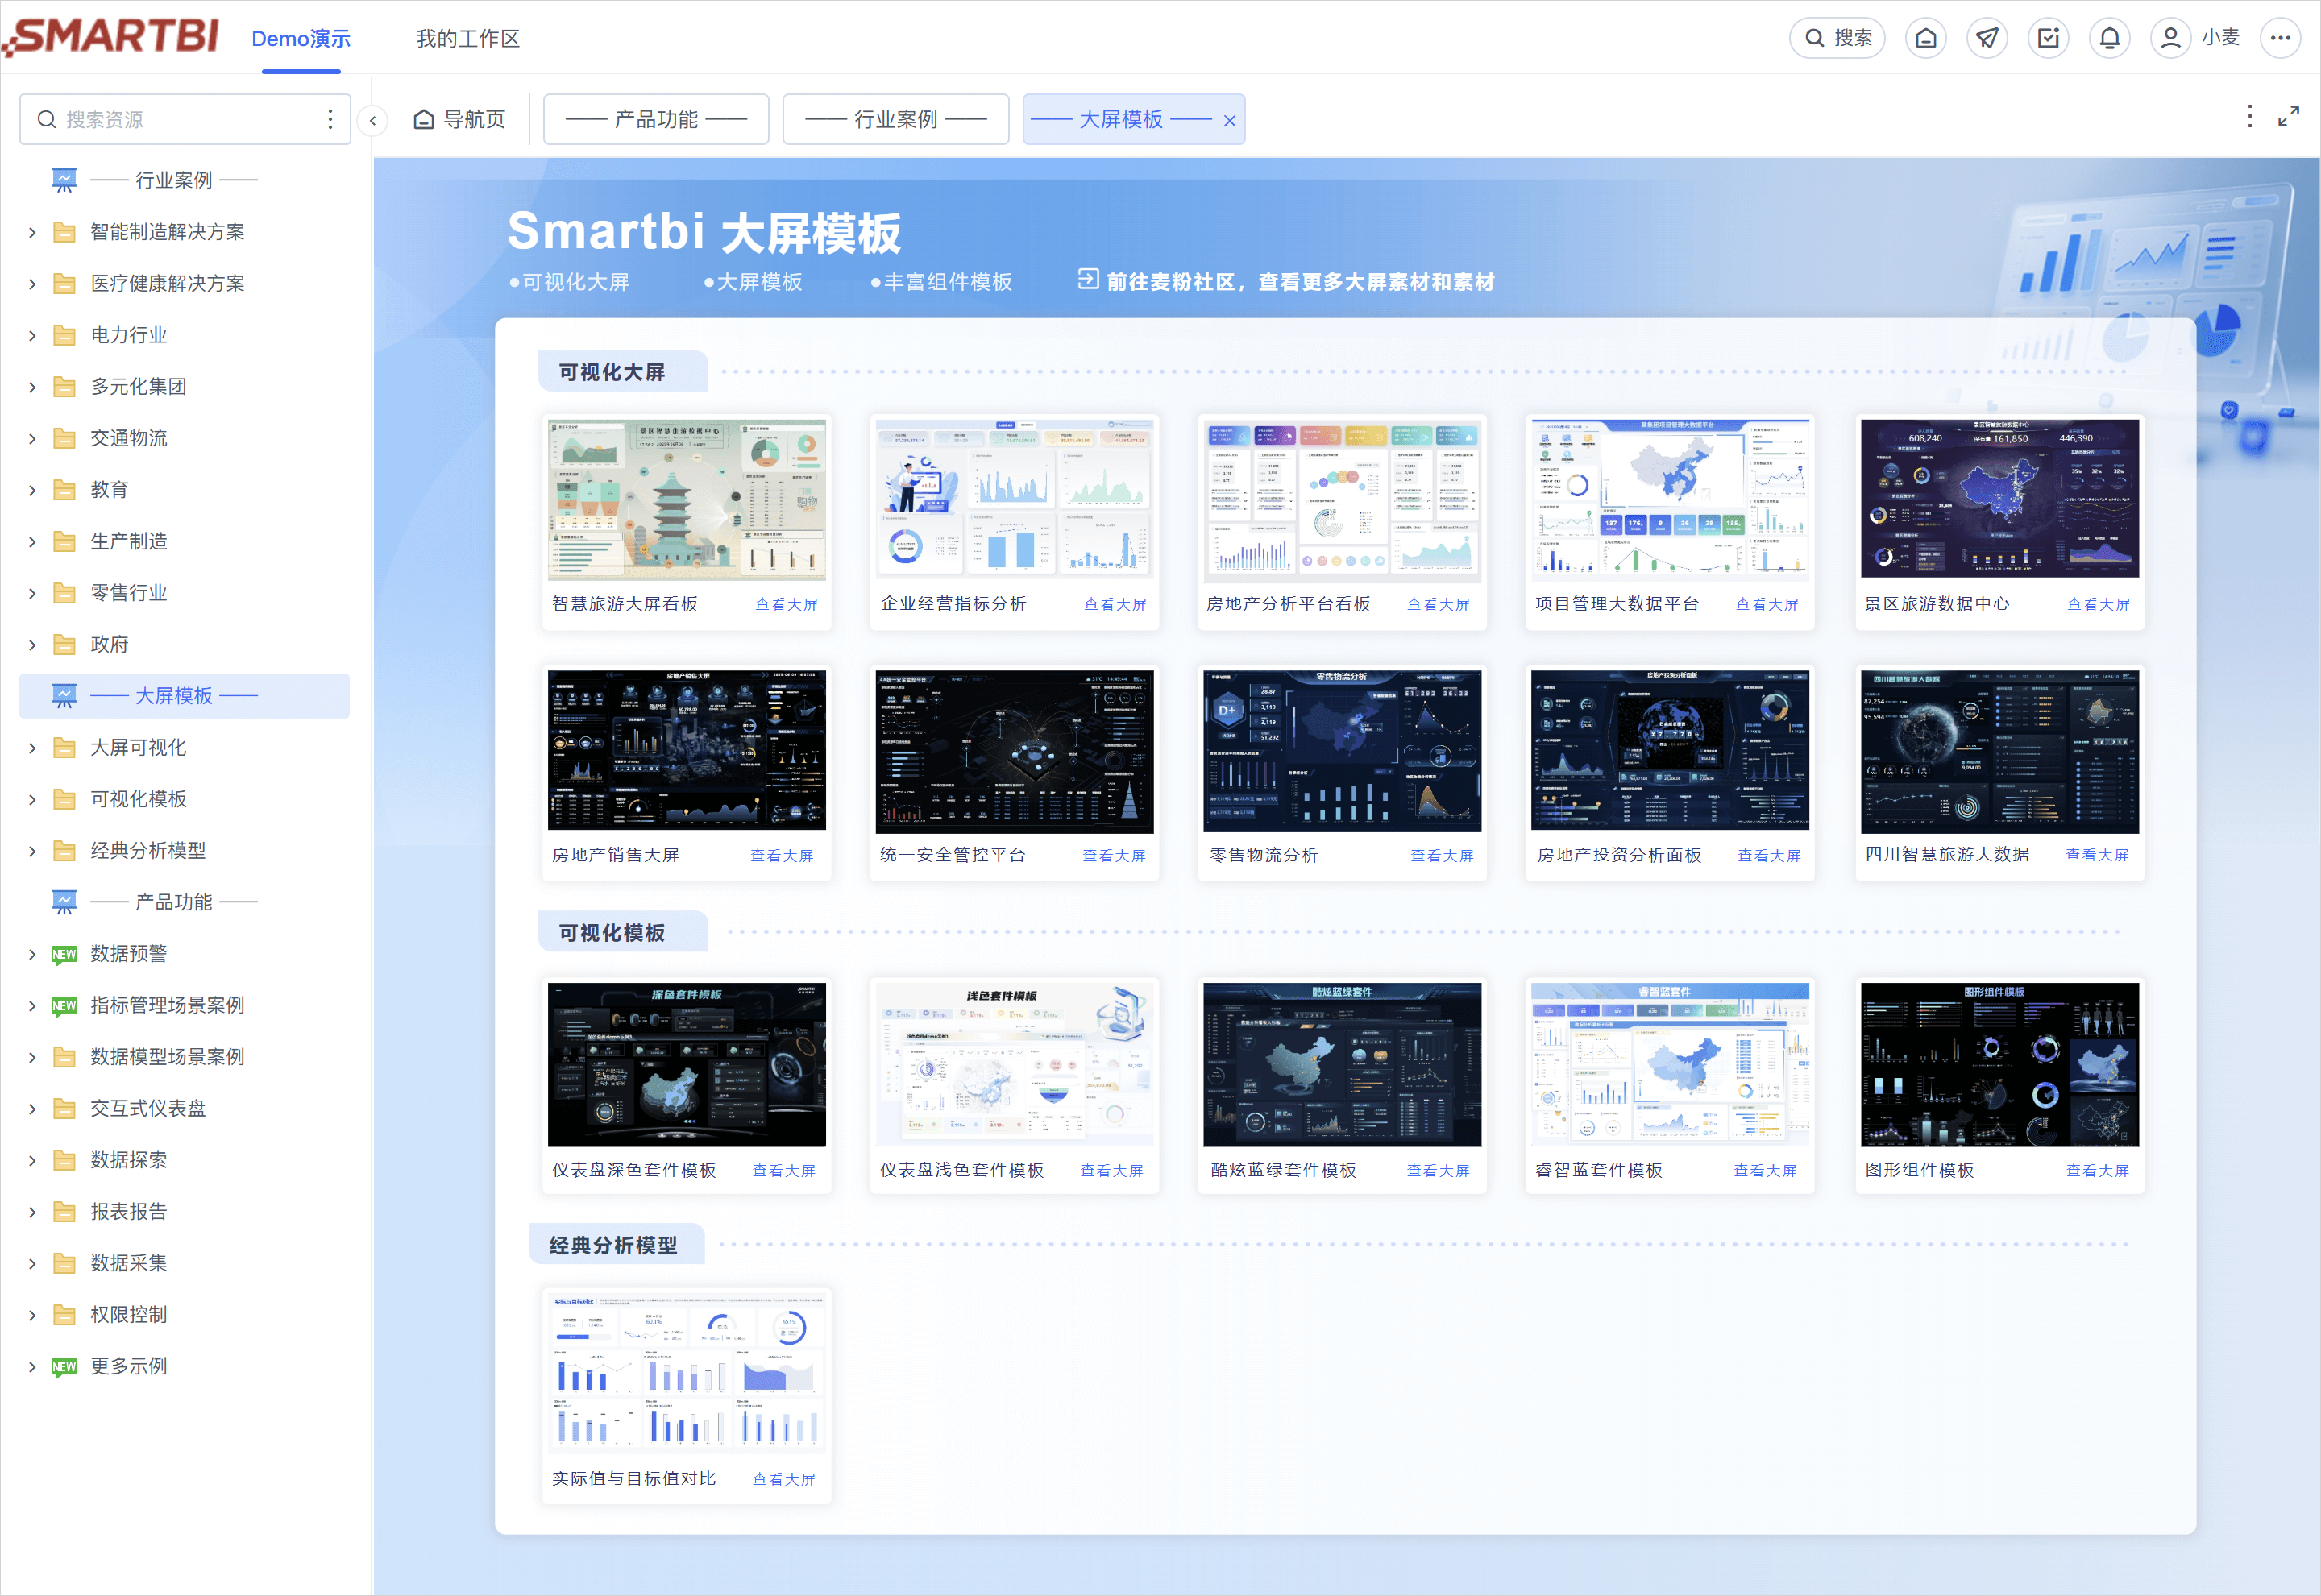The height and width of the screenshot is (1596, 2321).
Task: Click the home icon on 导航页 tab
Action: pyautogui.click(x=424, y=120)
